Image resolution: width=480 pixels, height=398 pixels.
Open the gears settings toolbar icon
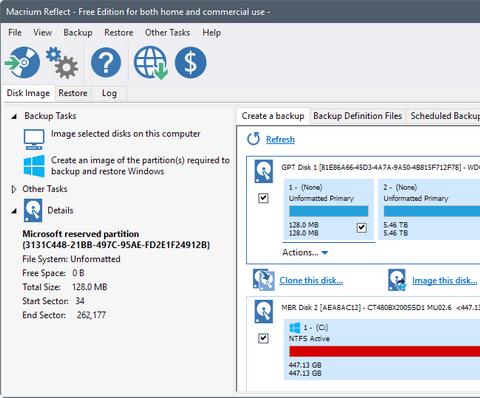tap(62, 63)
